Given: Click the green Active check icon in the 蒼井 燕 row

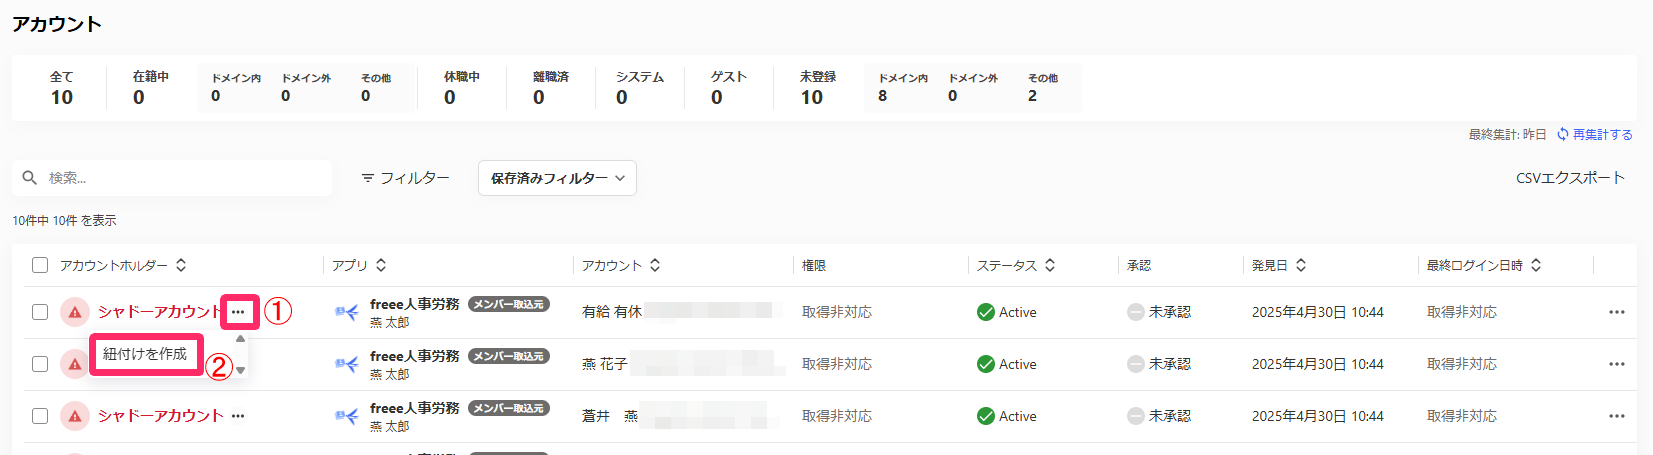Looking at the screenshot, I should [x=986, y=416].
